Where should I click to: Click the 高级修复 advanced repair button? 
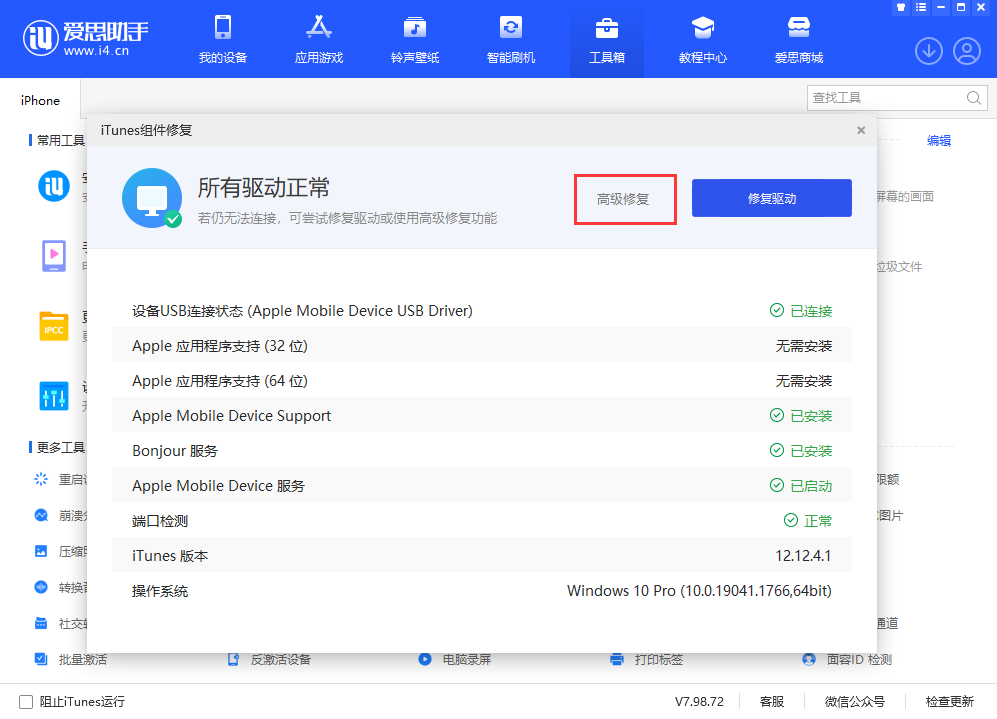coord(625,199)
